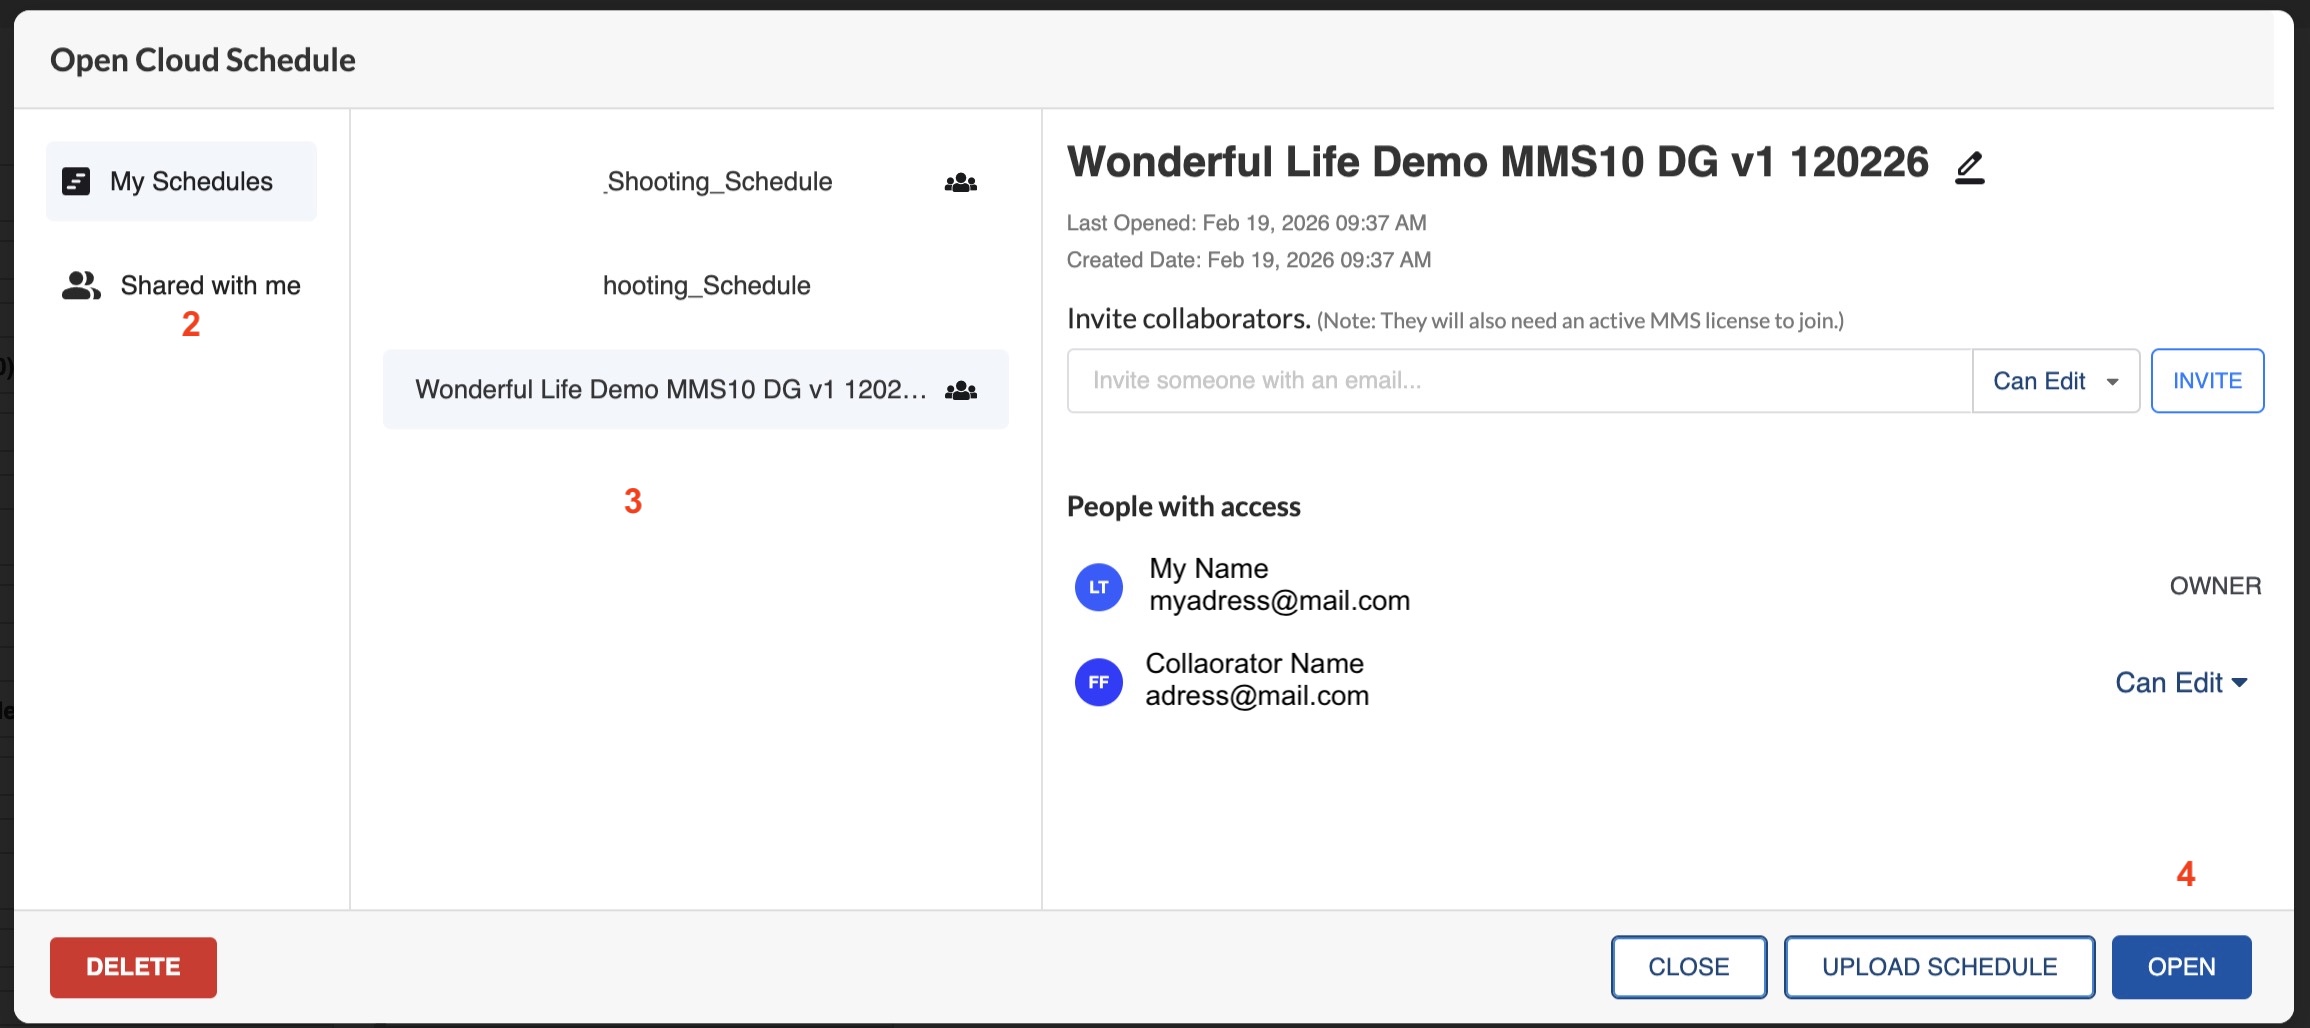Change Collaorator Name's Can Edit permission level
The height and width of the screenshot is (1028, 2310).
pyautogui.click(x=2181, y=682)
